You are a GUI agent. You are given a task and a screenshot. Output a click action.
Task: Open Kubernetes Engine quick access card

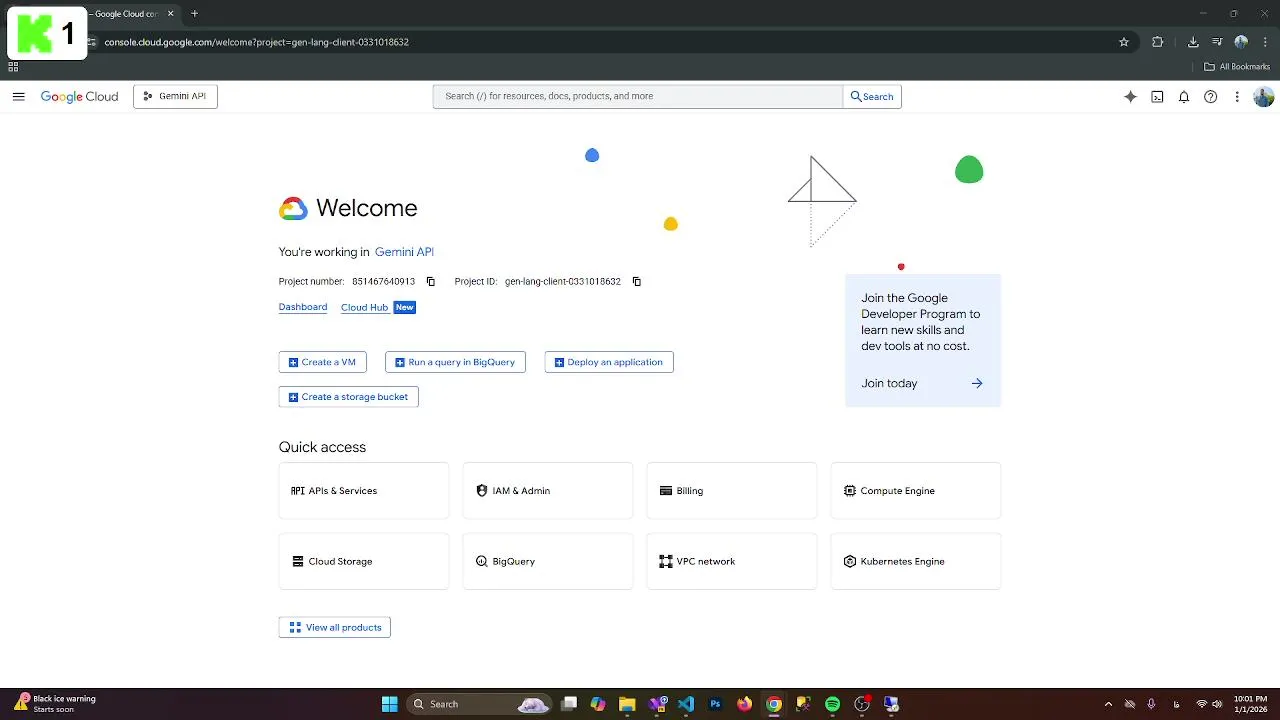pyautogui.click(x=916, y=561)
